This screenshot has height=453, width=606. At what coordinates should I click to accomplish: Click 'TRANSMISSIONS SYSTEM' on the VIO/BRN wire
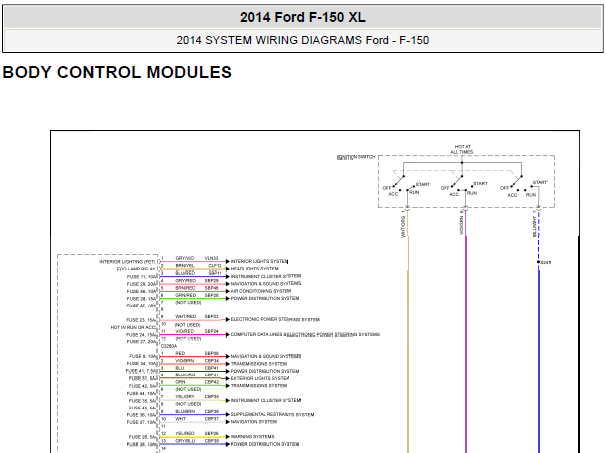point(259,364)
